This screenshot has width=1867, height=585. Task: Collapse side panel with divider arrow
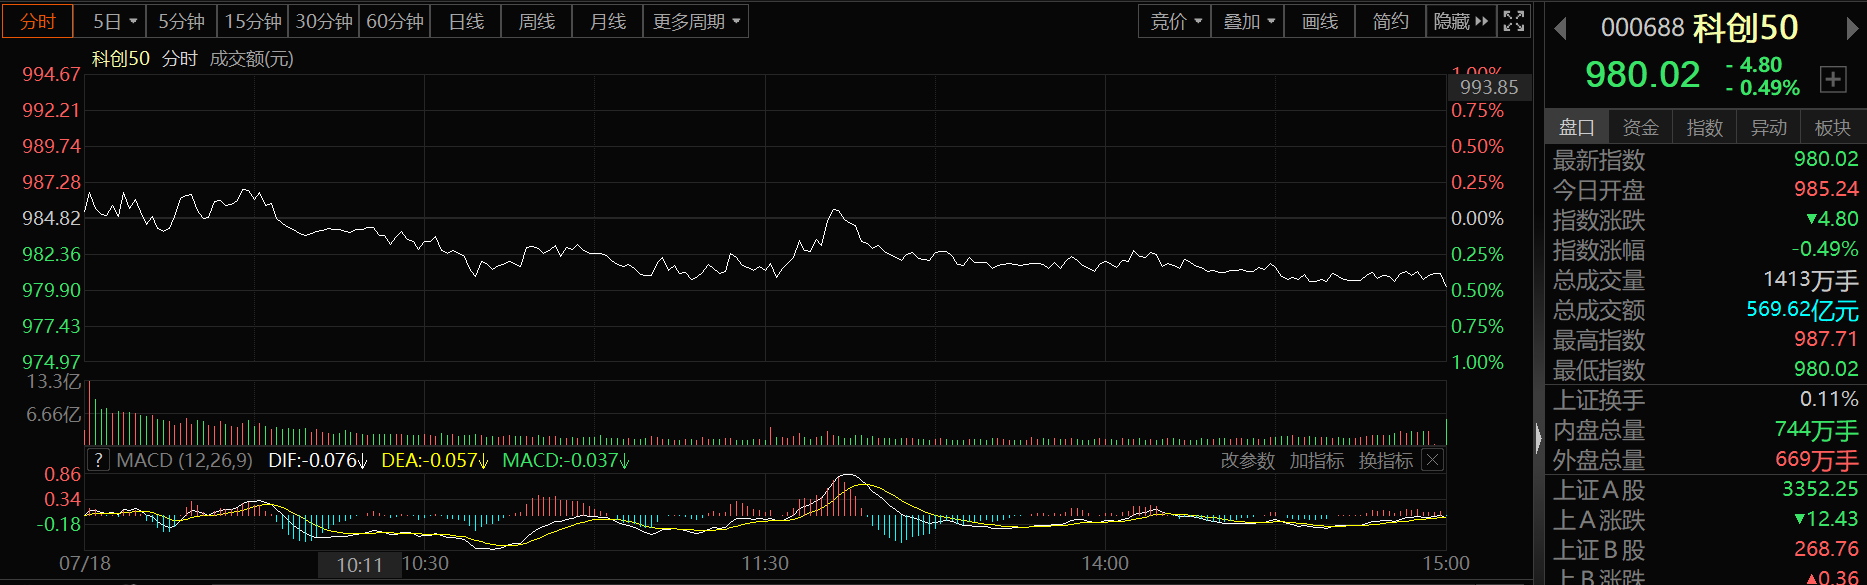point(1538,439)
